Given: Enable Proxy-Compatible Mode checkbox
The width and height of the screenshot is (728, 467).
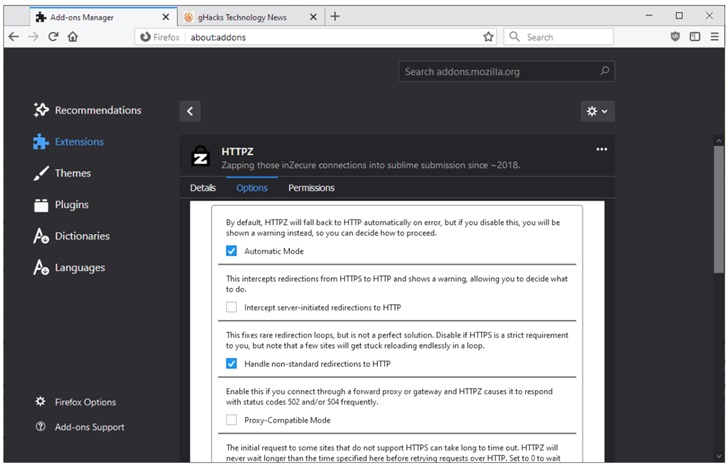Looking at the screenshot, I should tap(232, 420).
